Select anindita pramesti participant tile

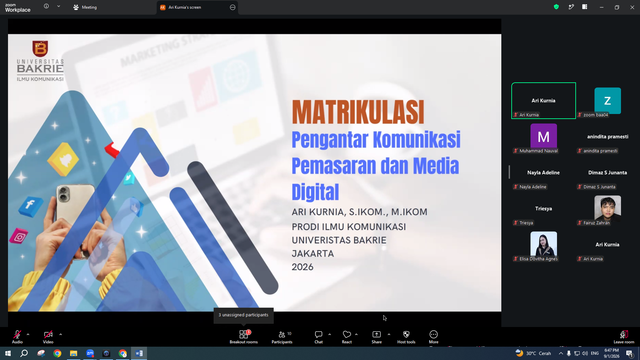pos(607,136)
